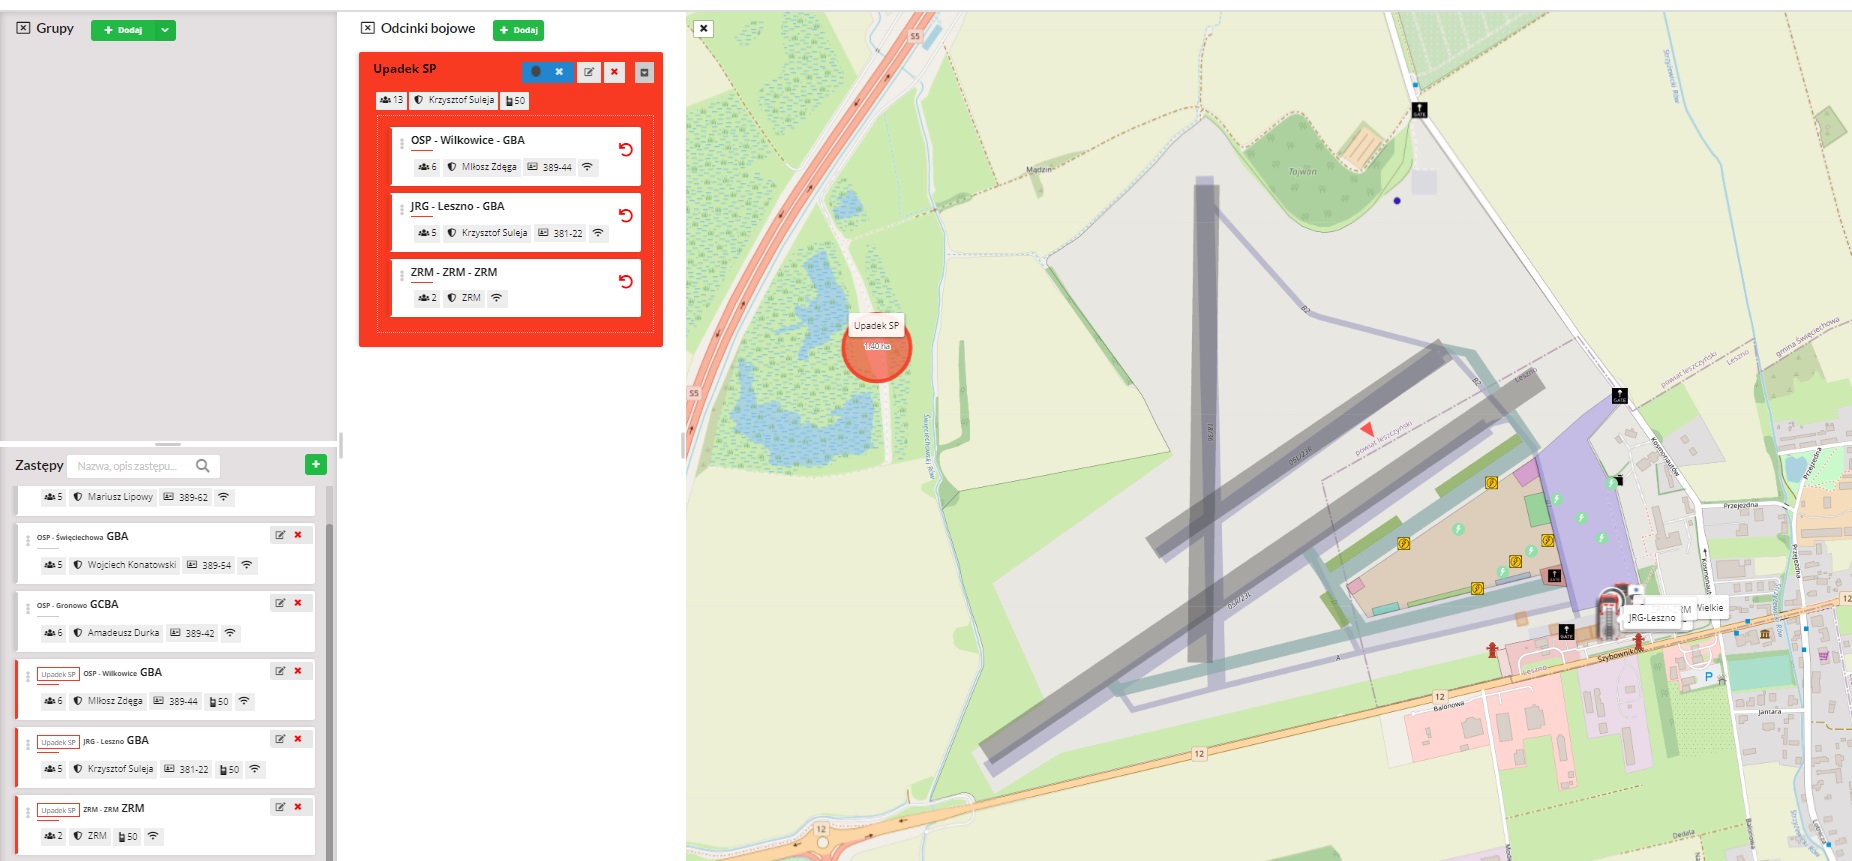Open the dropdown arrow next to Grupy Dodaj

pyautogui.click(x=165, y=30)
